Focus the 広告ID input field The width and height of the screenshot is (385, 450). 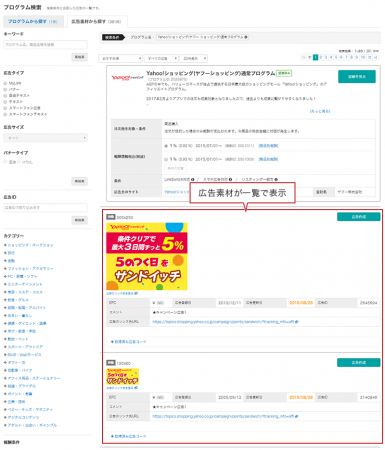(45, 207)
